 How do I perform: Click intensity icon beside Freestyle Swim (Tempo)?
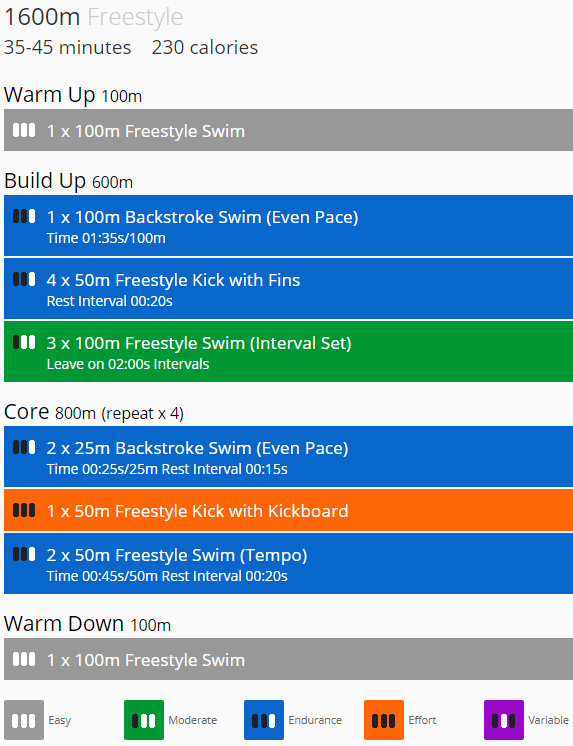tap(24, 554)
